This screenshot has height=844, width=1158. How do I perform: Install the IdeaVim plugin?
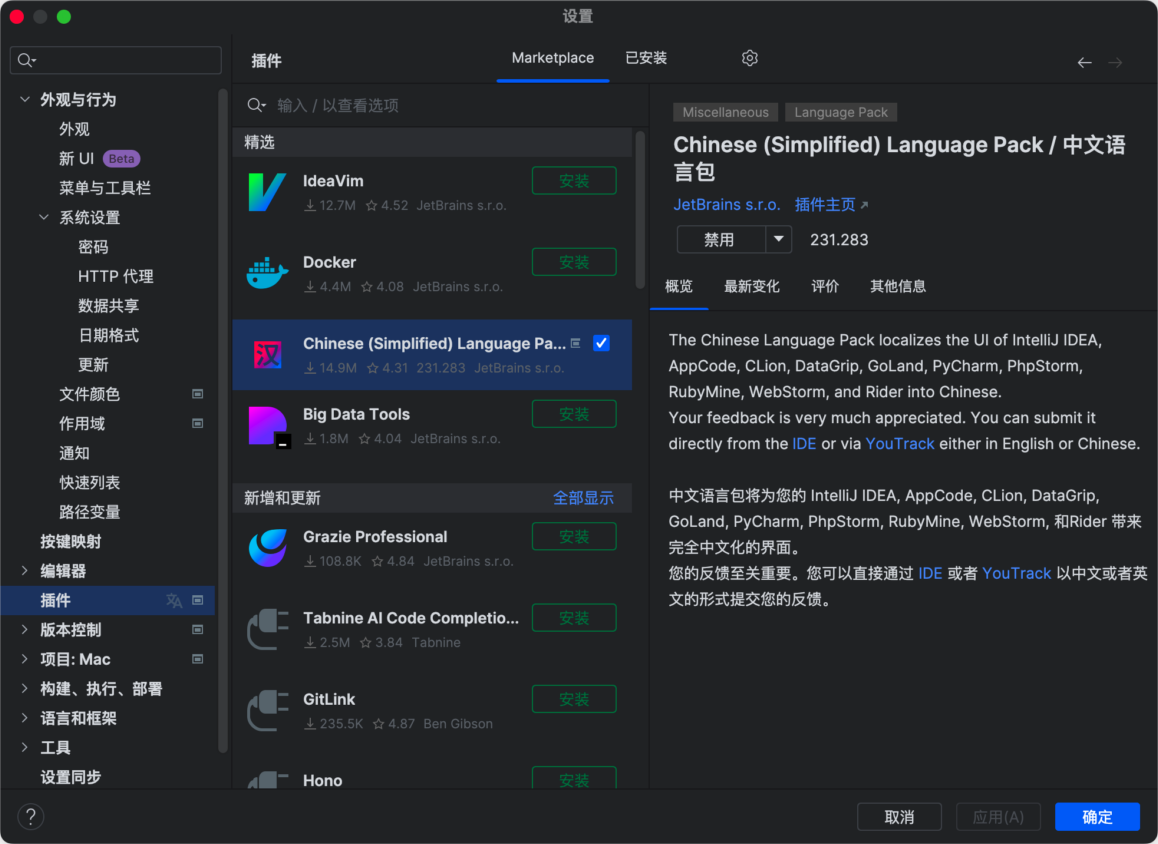coord(574,181)
